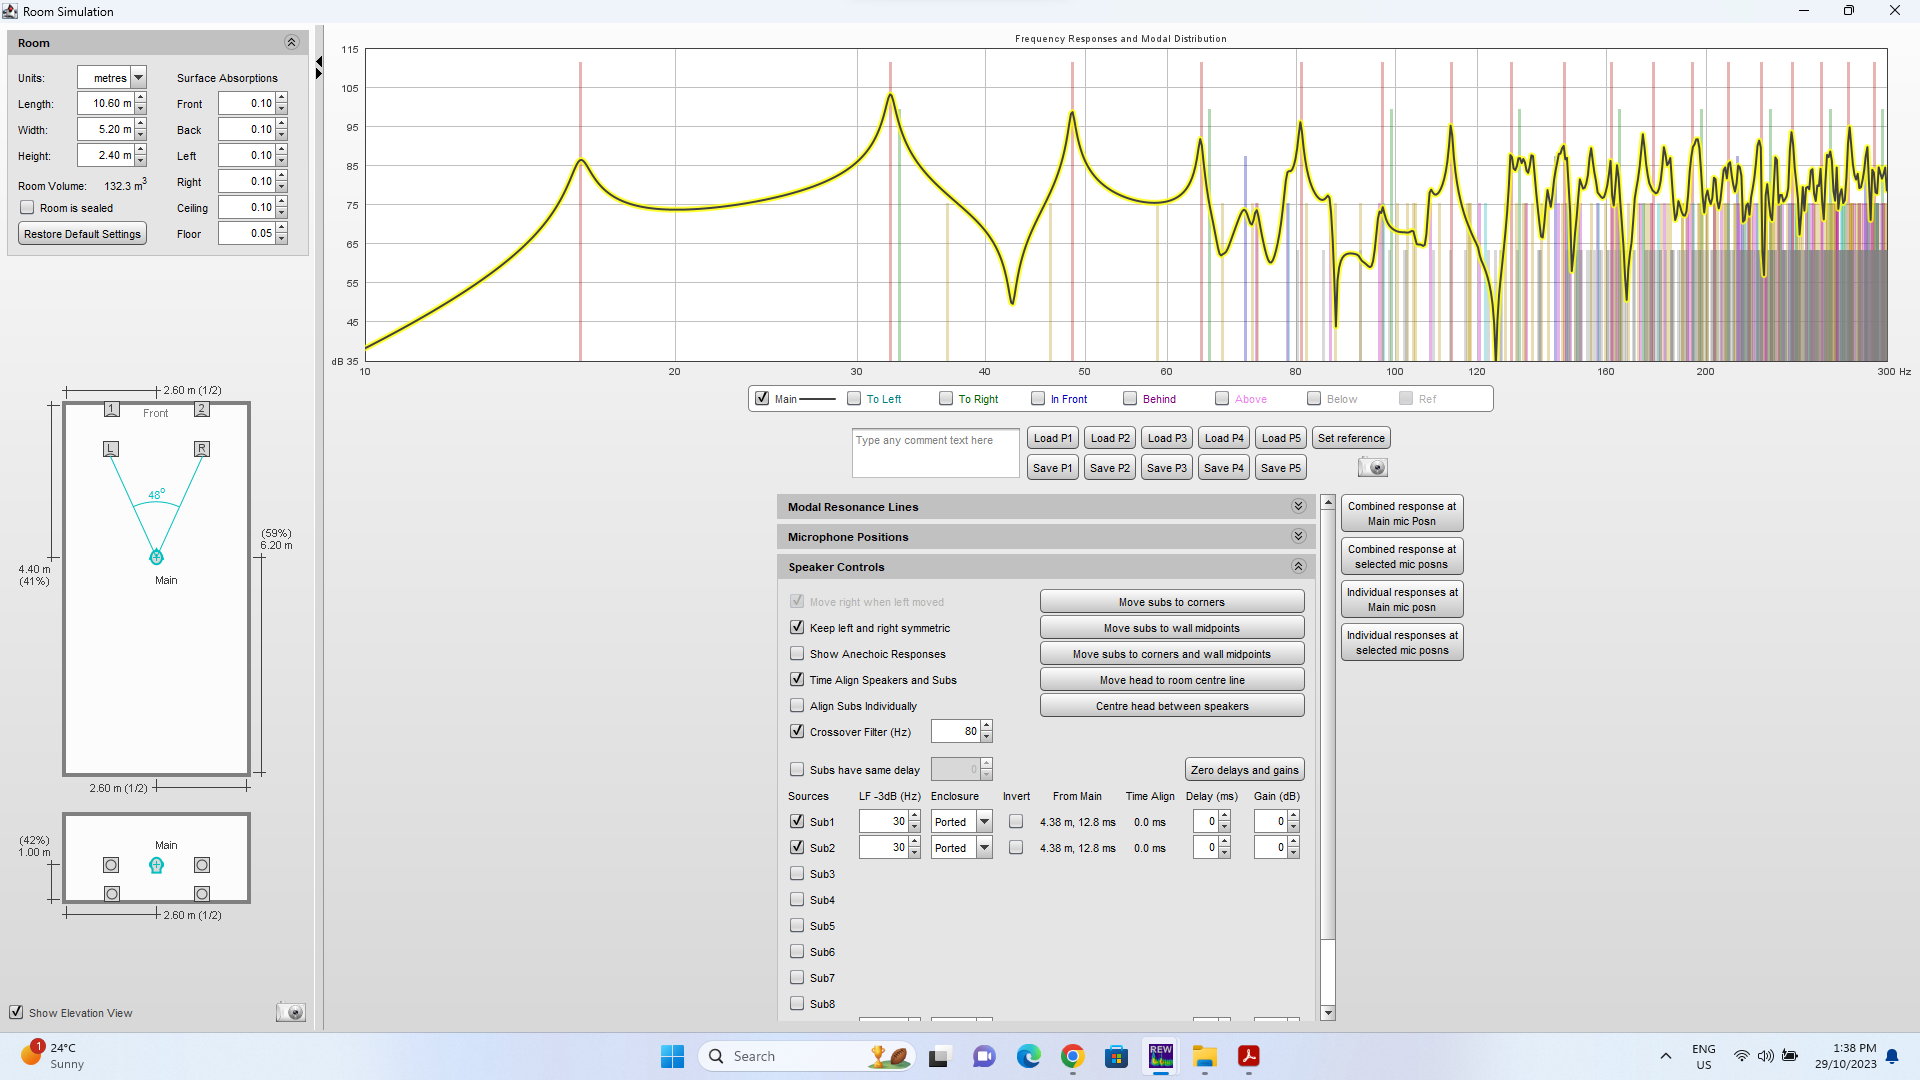Open REW app in Windows taskbar
This screenshot has width=1920, height=1080.
point(1160,1056)
